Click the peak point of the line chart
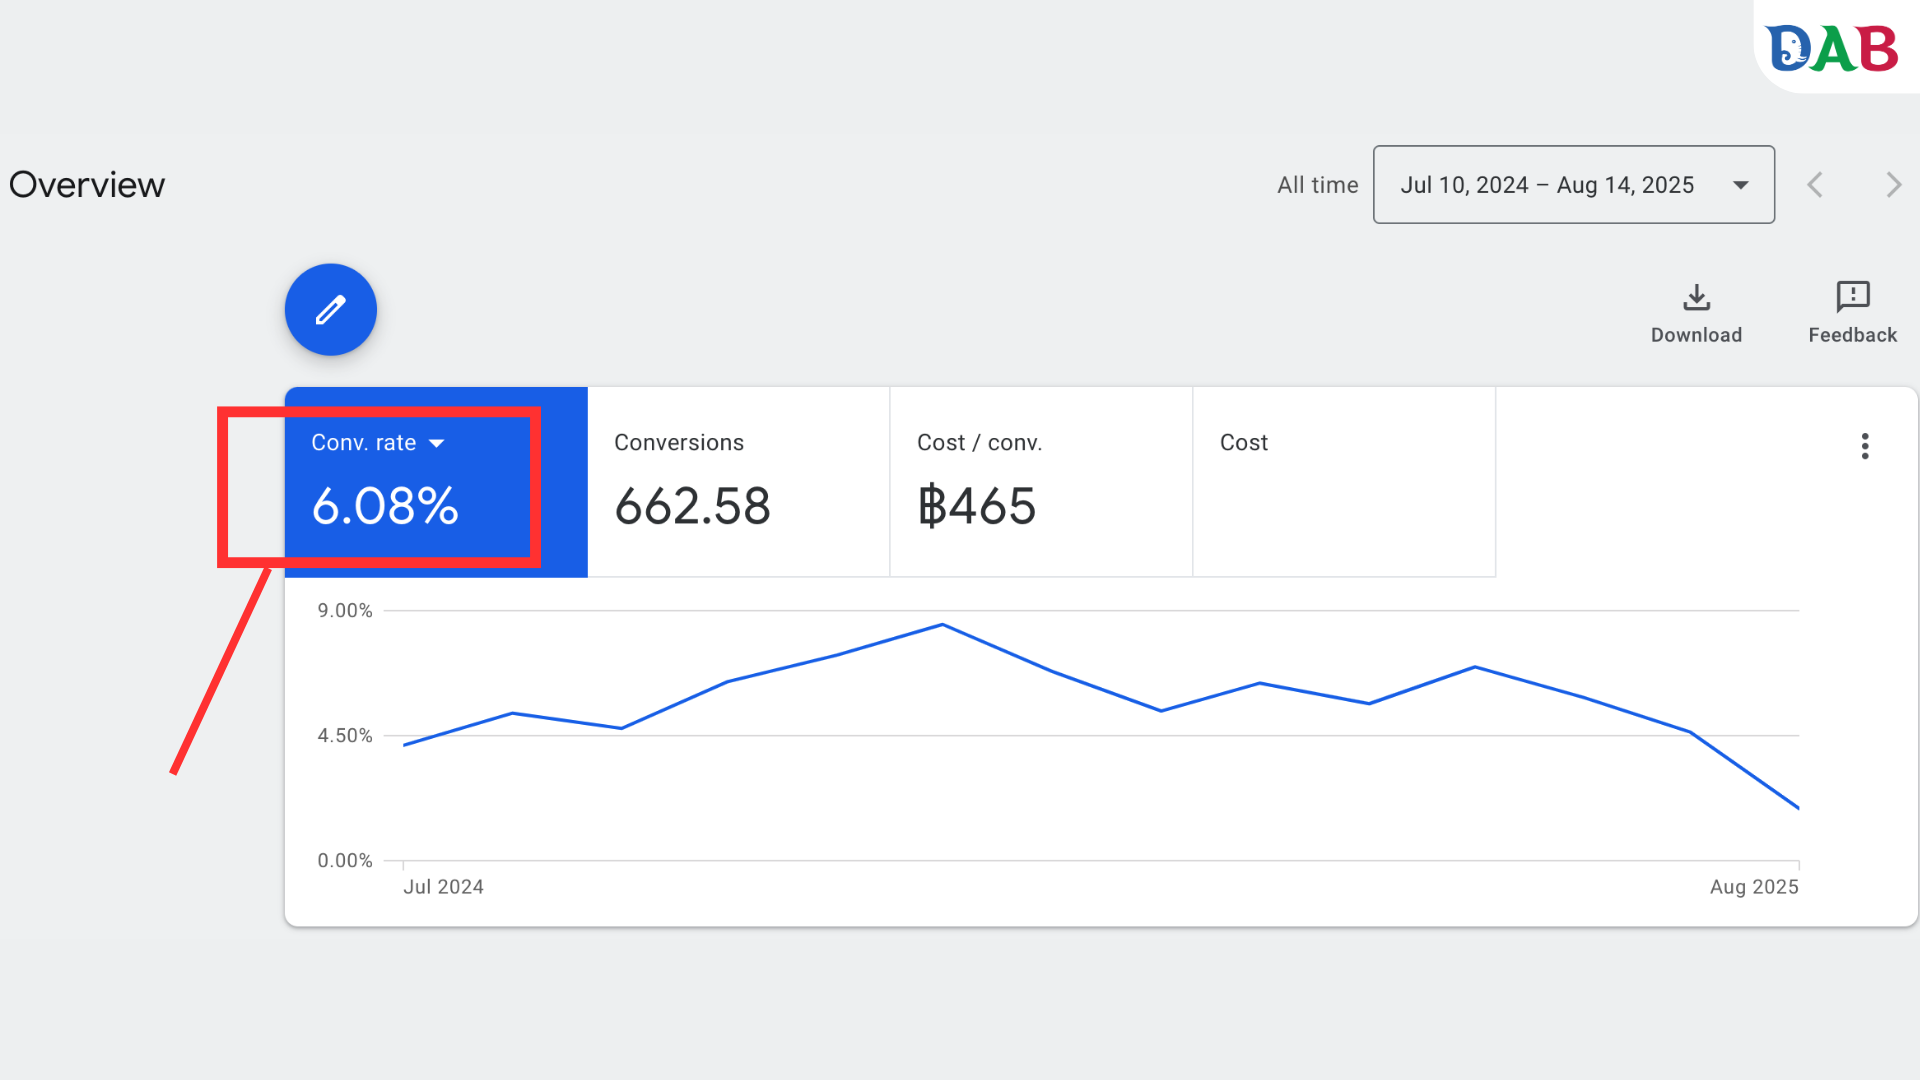Viewport: 1920px width, 1080px height. pyautogui.click(x=942, y=625)
